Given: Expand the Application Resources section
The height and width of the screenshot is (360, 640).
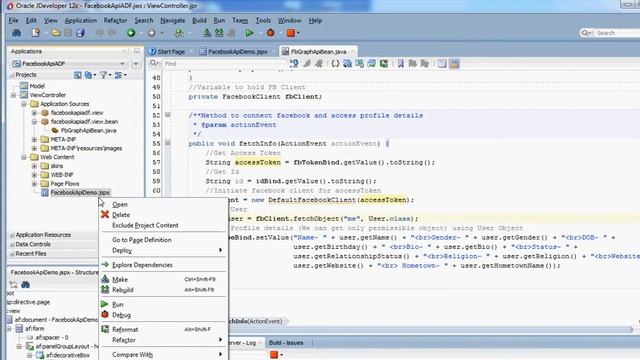Looking at the screenshot, I should click(12, 235).
